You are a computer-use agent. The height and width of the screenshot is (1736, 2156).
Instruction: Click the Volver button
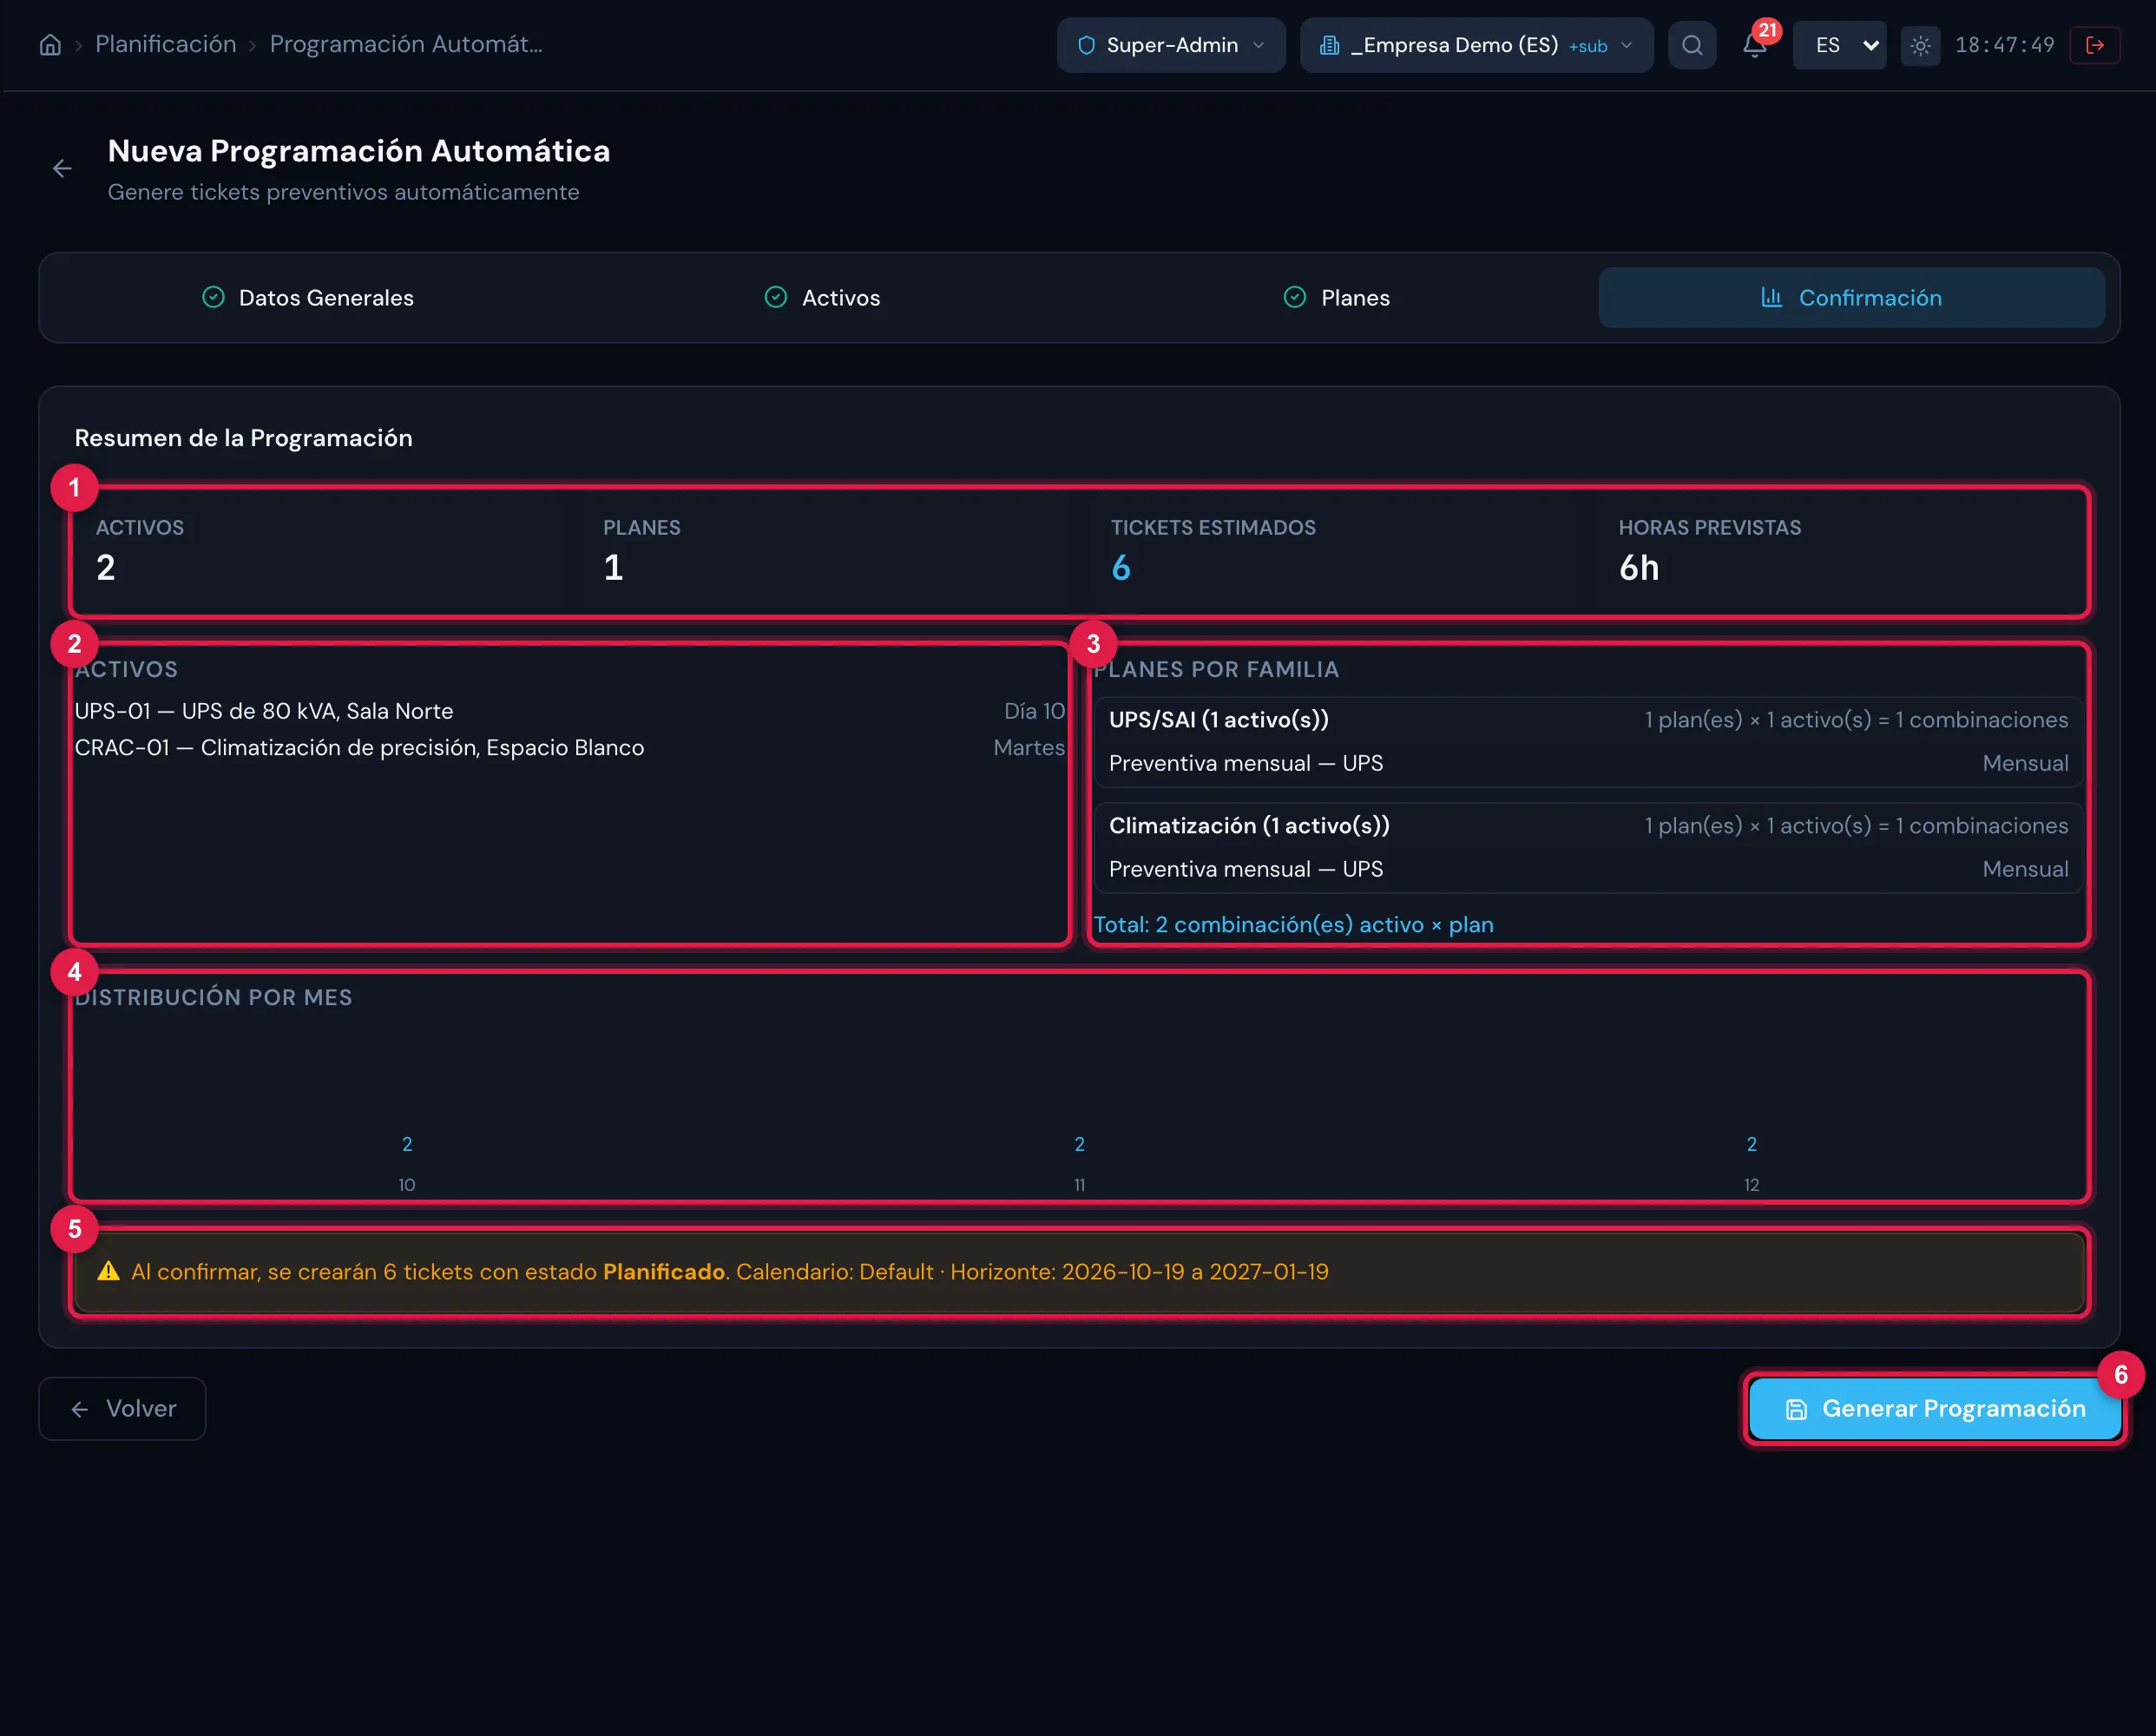(122, 1409)
